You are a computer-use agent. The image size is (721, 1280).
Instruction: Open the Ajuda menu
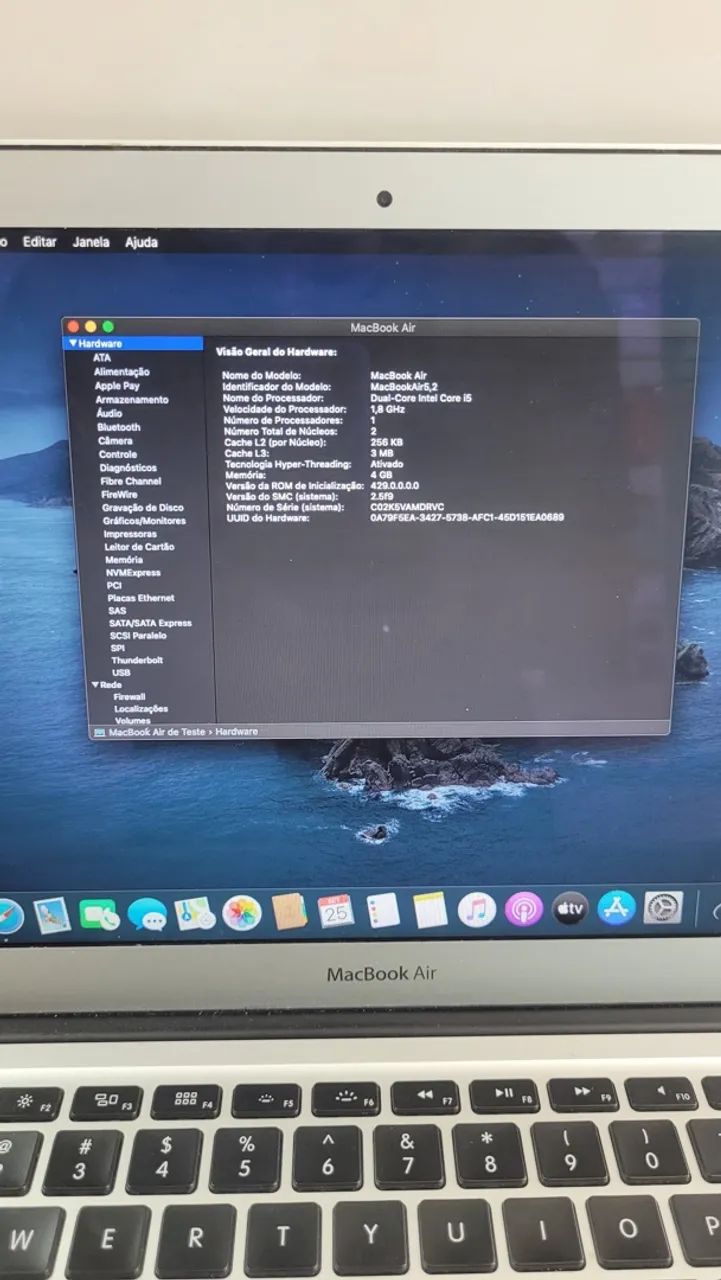click(x=141, y=242)
